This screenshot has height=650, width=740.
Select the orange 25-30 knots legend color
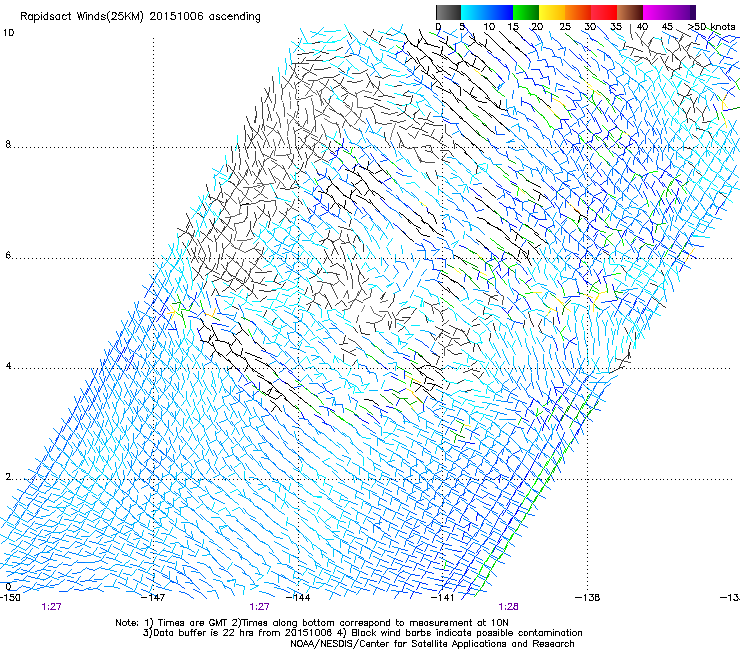(578, 12)
